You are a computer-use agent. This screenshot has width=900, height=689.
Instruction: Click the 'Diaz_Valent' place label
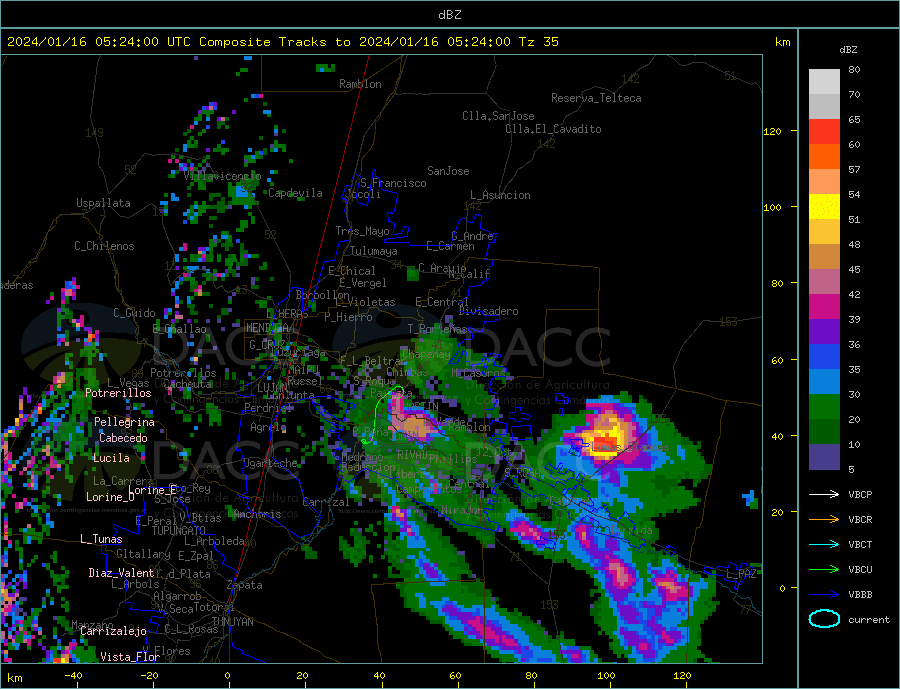[x=122, y=573]
